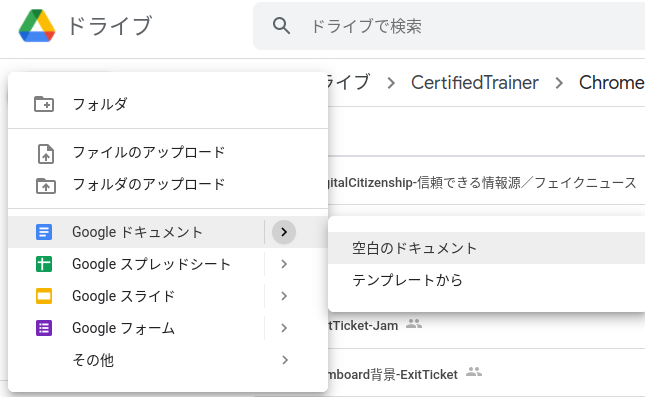Click the Google Drive logo
This screenshot has height=397, width=645.
tap(37, 26)
